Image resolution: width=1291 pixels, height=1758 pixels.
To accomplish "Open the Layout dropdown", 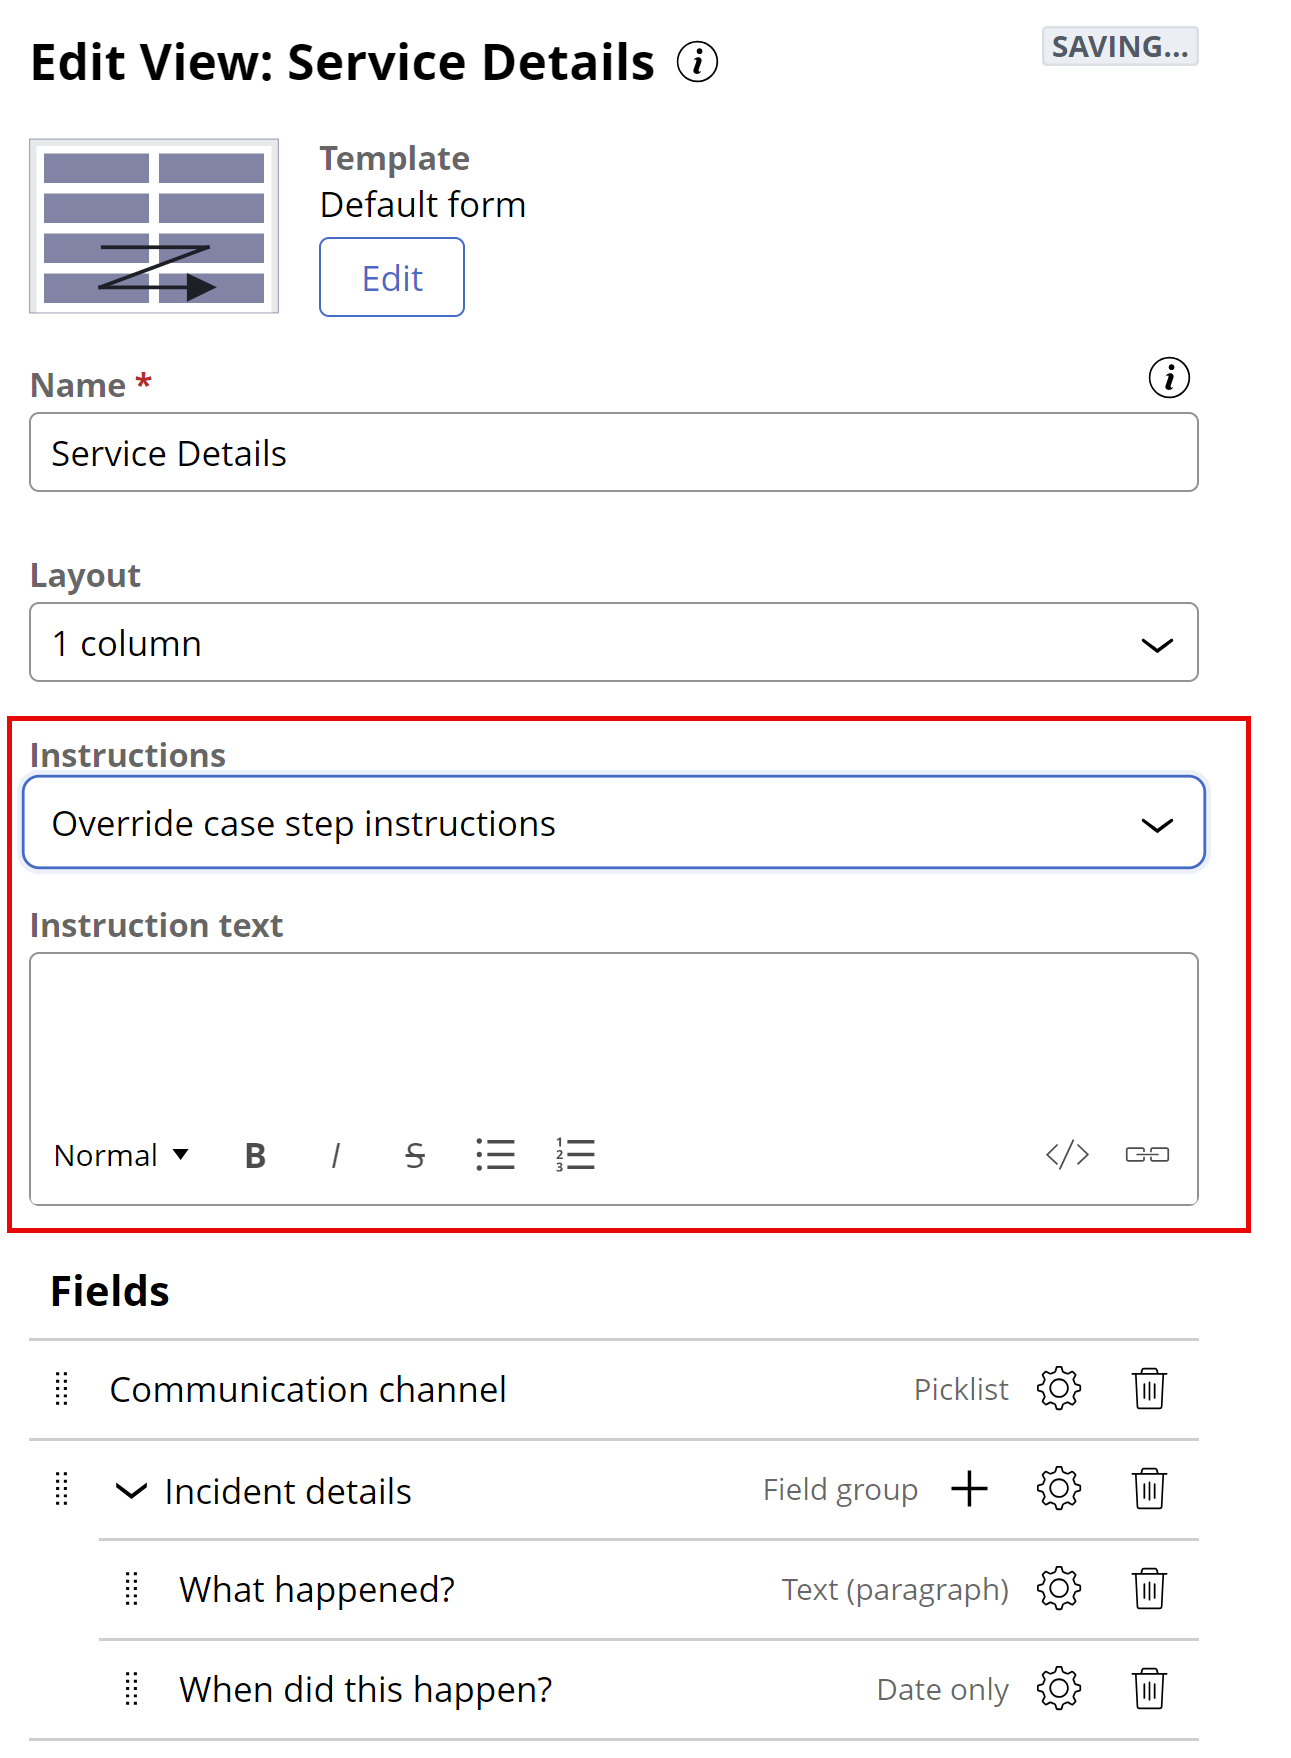I will pyautogui.click(x=613, y=643).
